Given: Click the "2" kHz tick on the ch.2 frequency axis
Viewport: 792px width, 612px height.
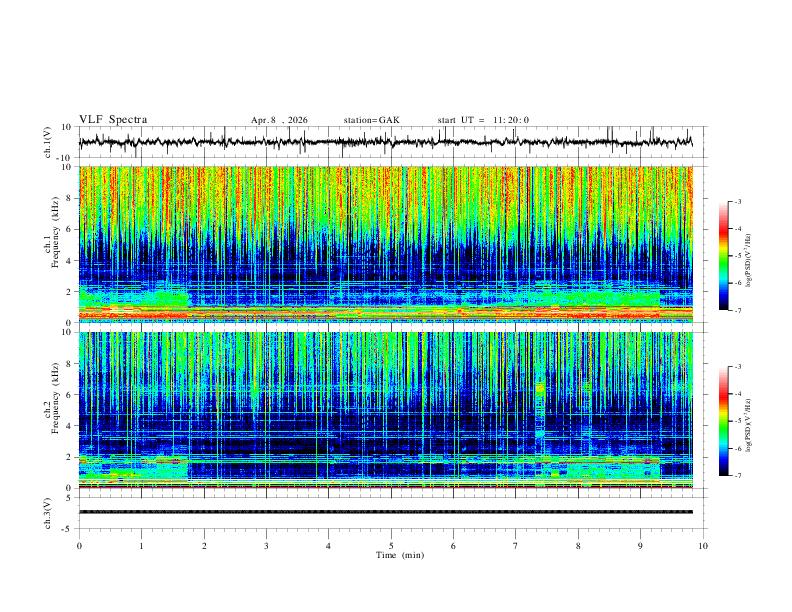Looking at the screenshot, I should tap(70, 457).
